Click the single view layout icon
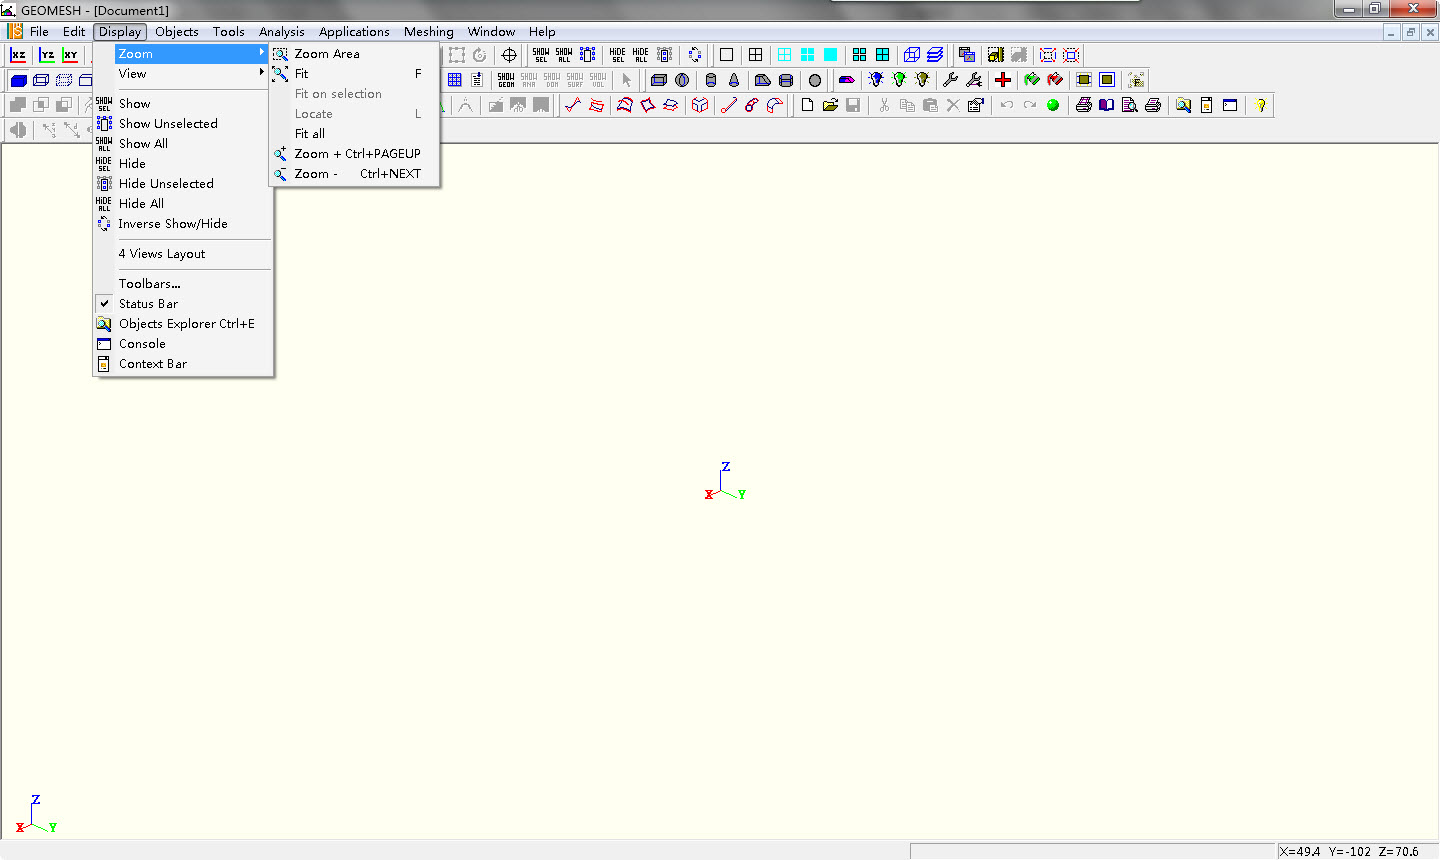This screenshot has width=1440, height=860. [727, 55]
